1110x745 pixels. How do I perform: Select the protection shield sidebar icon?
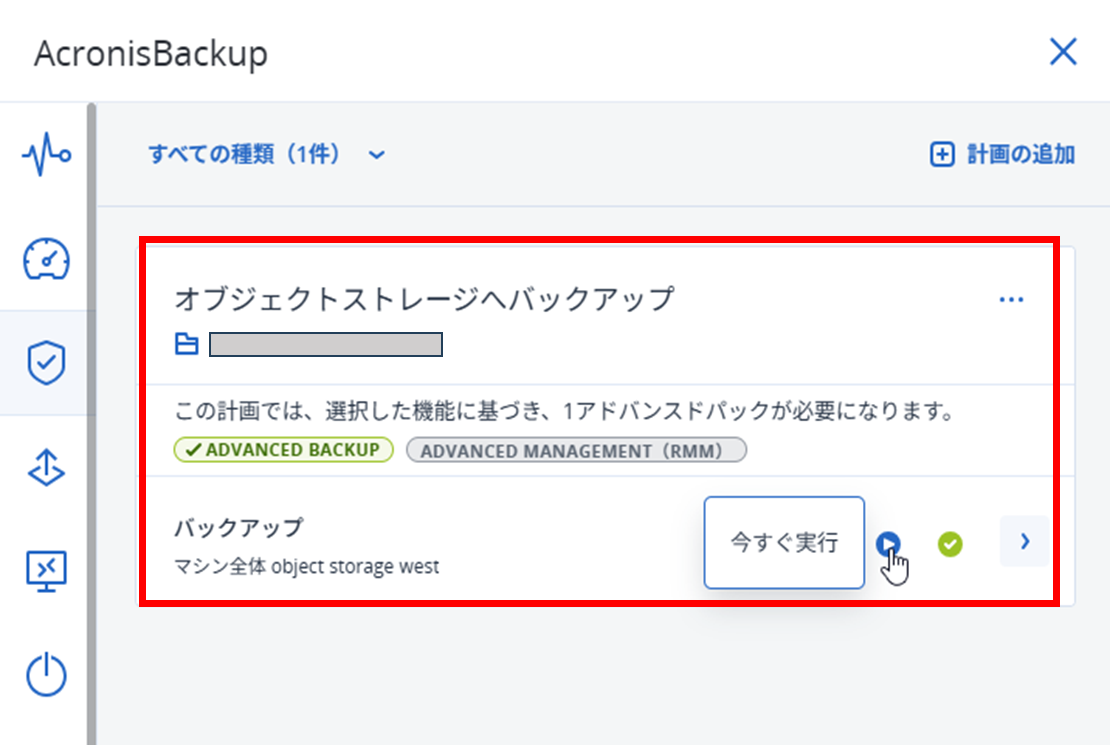pyautogui.click(x=46, y=365)
